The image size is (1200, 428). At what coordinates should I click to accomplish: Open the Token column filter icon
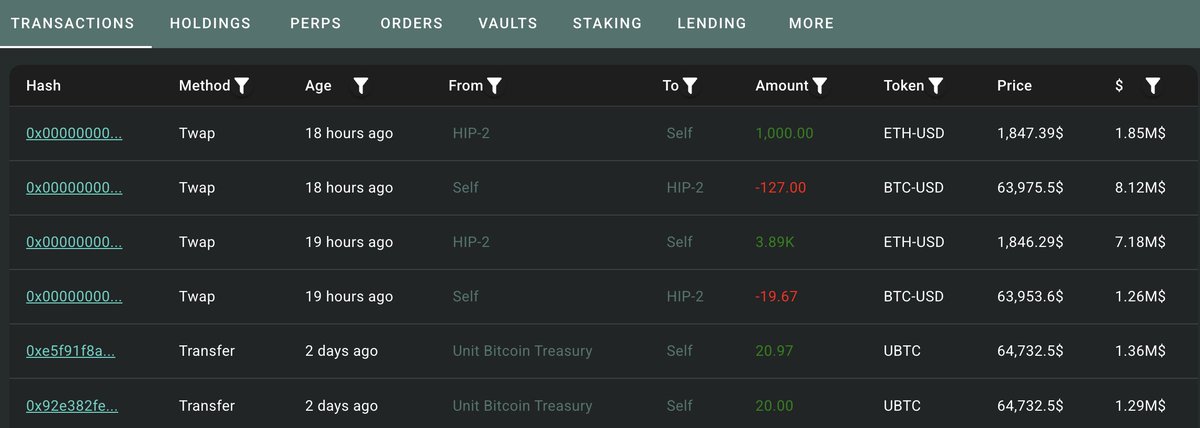[936, 86]
